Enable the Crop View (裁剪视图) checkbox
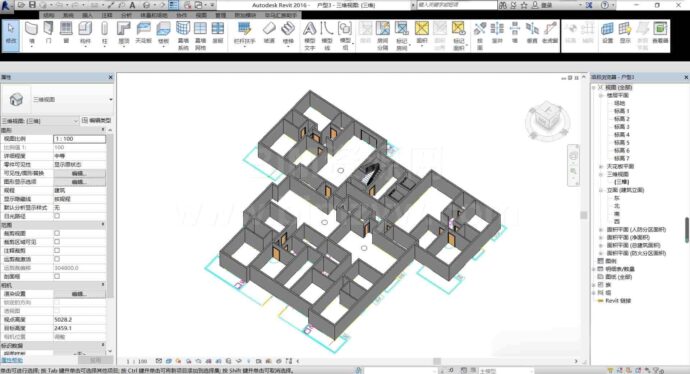Screen dimensions: 690x374 (57, 233)
